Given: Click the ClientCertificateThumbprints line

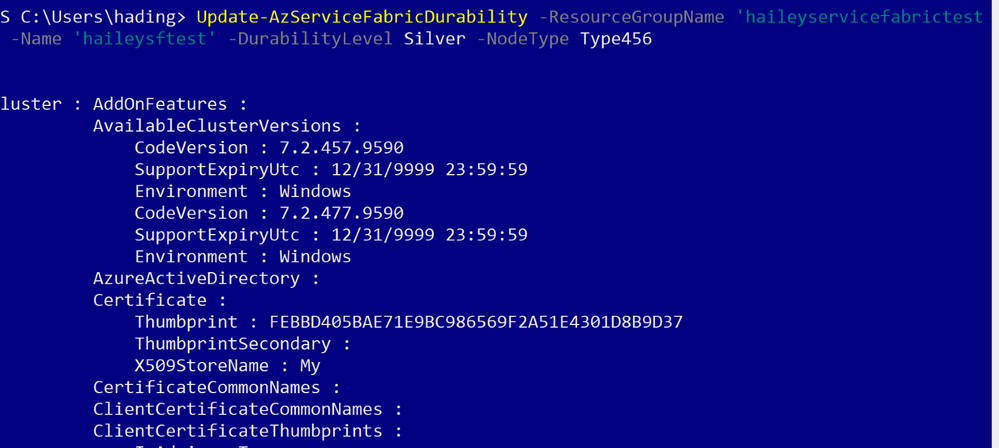Looking at the screenshot, I should 248,431.
